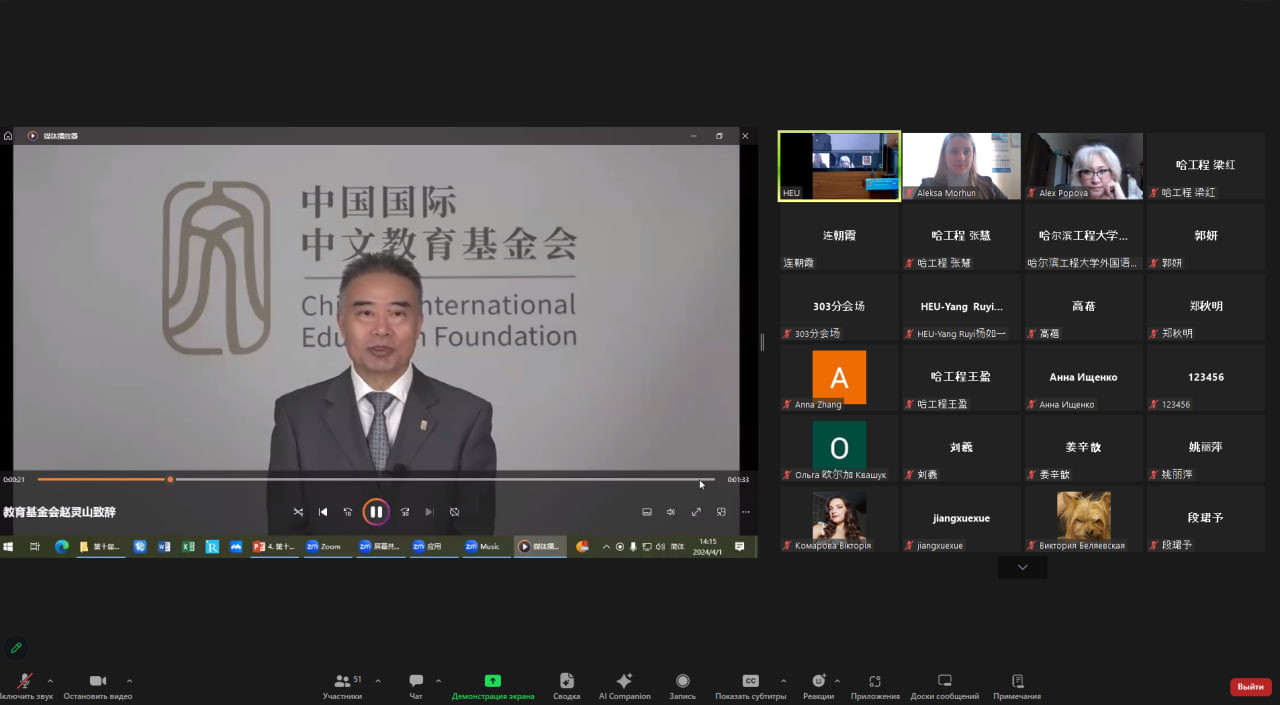This screenshot has height=705, width=1280.
Task: Open the AI Companion
Action: coord(624,684)
